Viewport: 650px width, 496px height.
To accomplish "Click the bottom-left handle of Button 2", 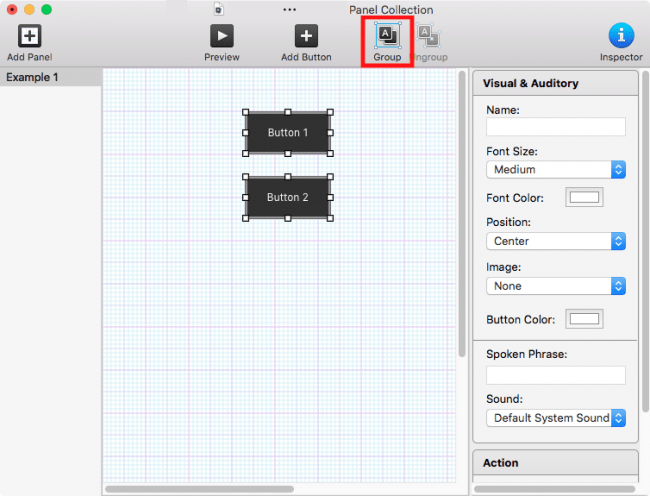I will pyautogui.click(x=245, y=218).
